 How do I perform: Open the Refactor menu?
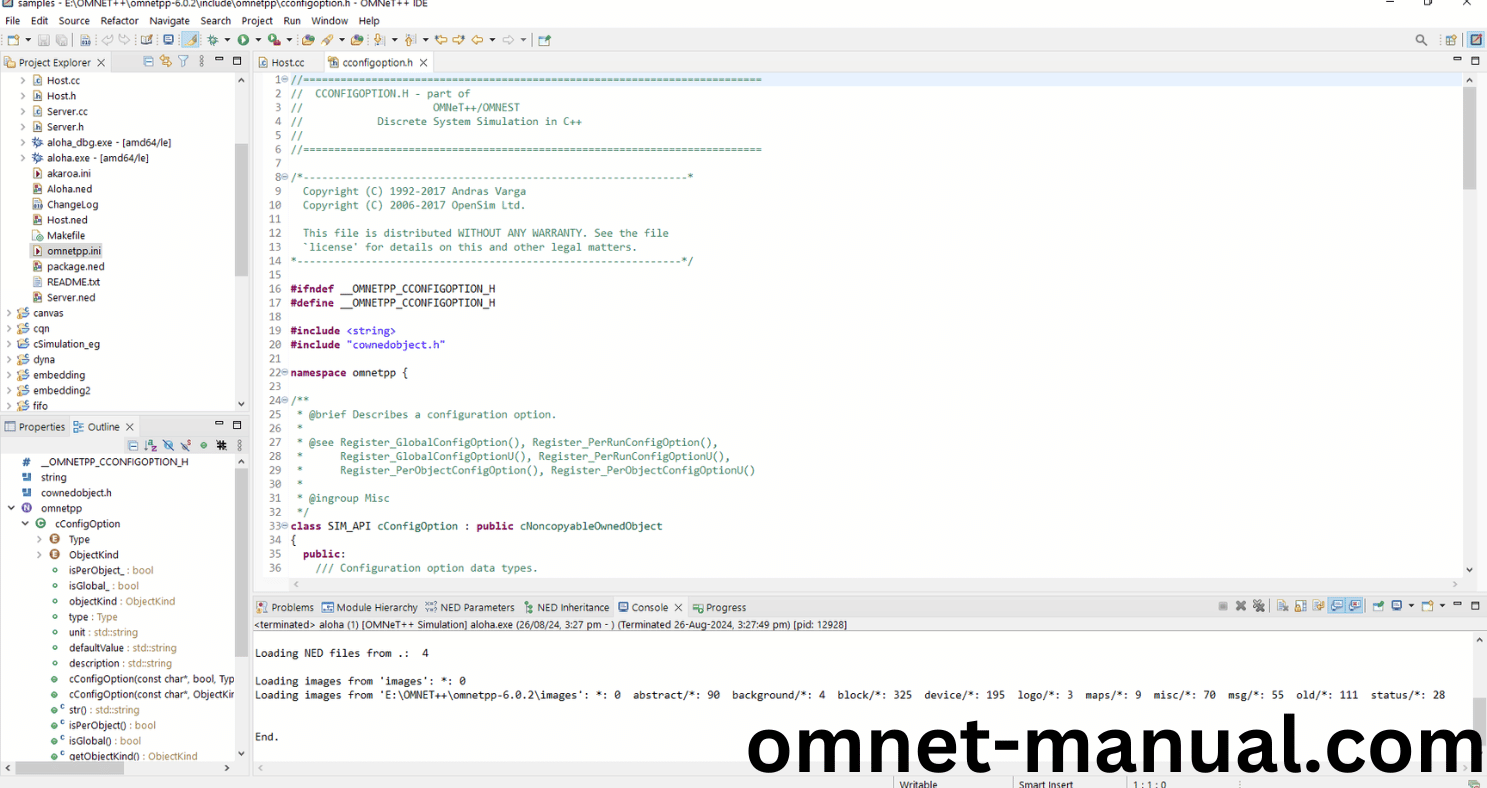click(119, 20)
